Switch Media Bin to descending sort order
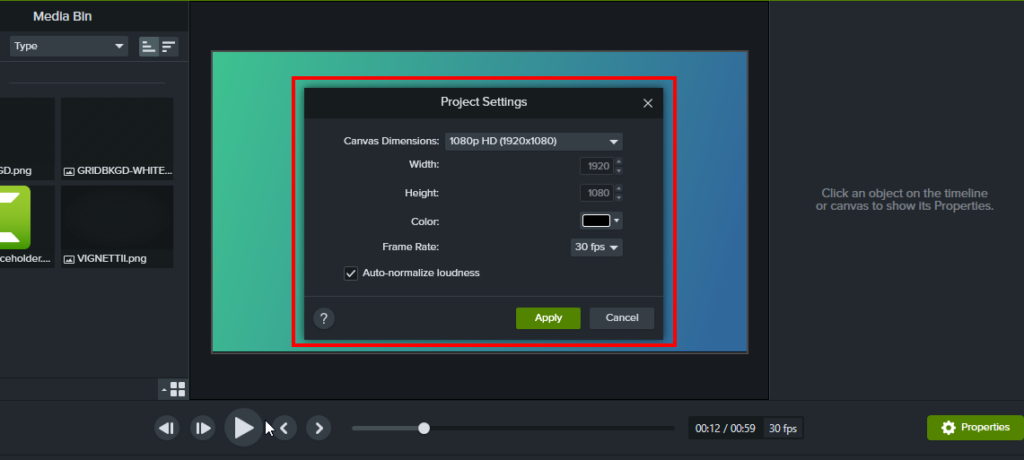1024x460 pixels. [x=169, y=46]
